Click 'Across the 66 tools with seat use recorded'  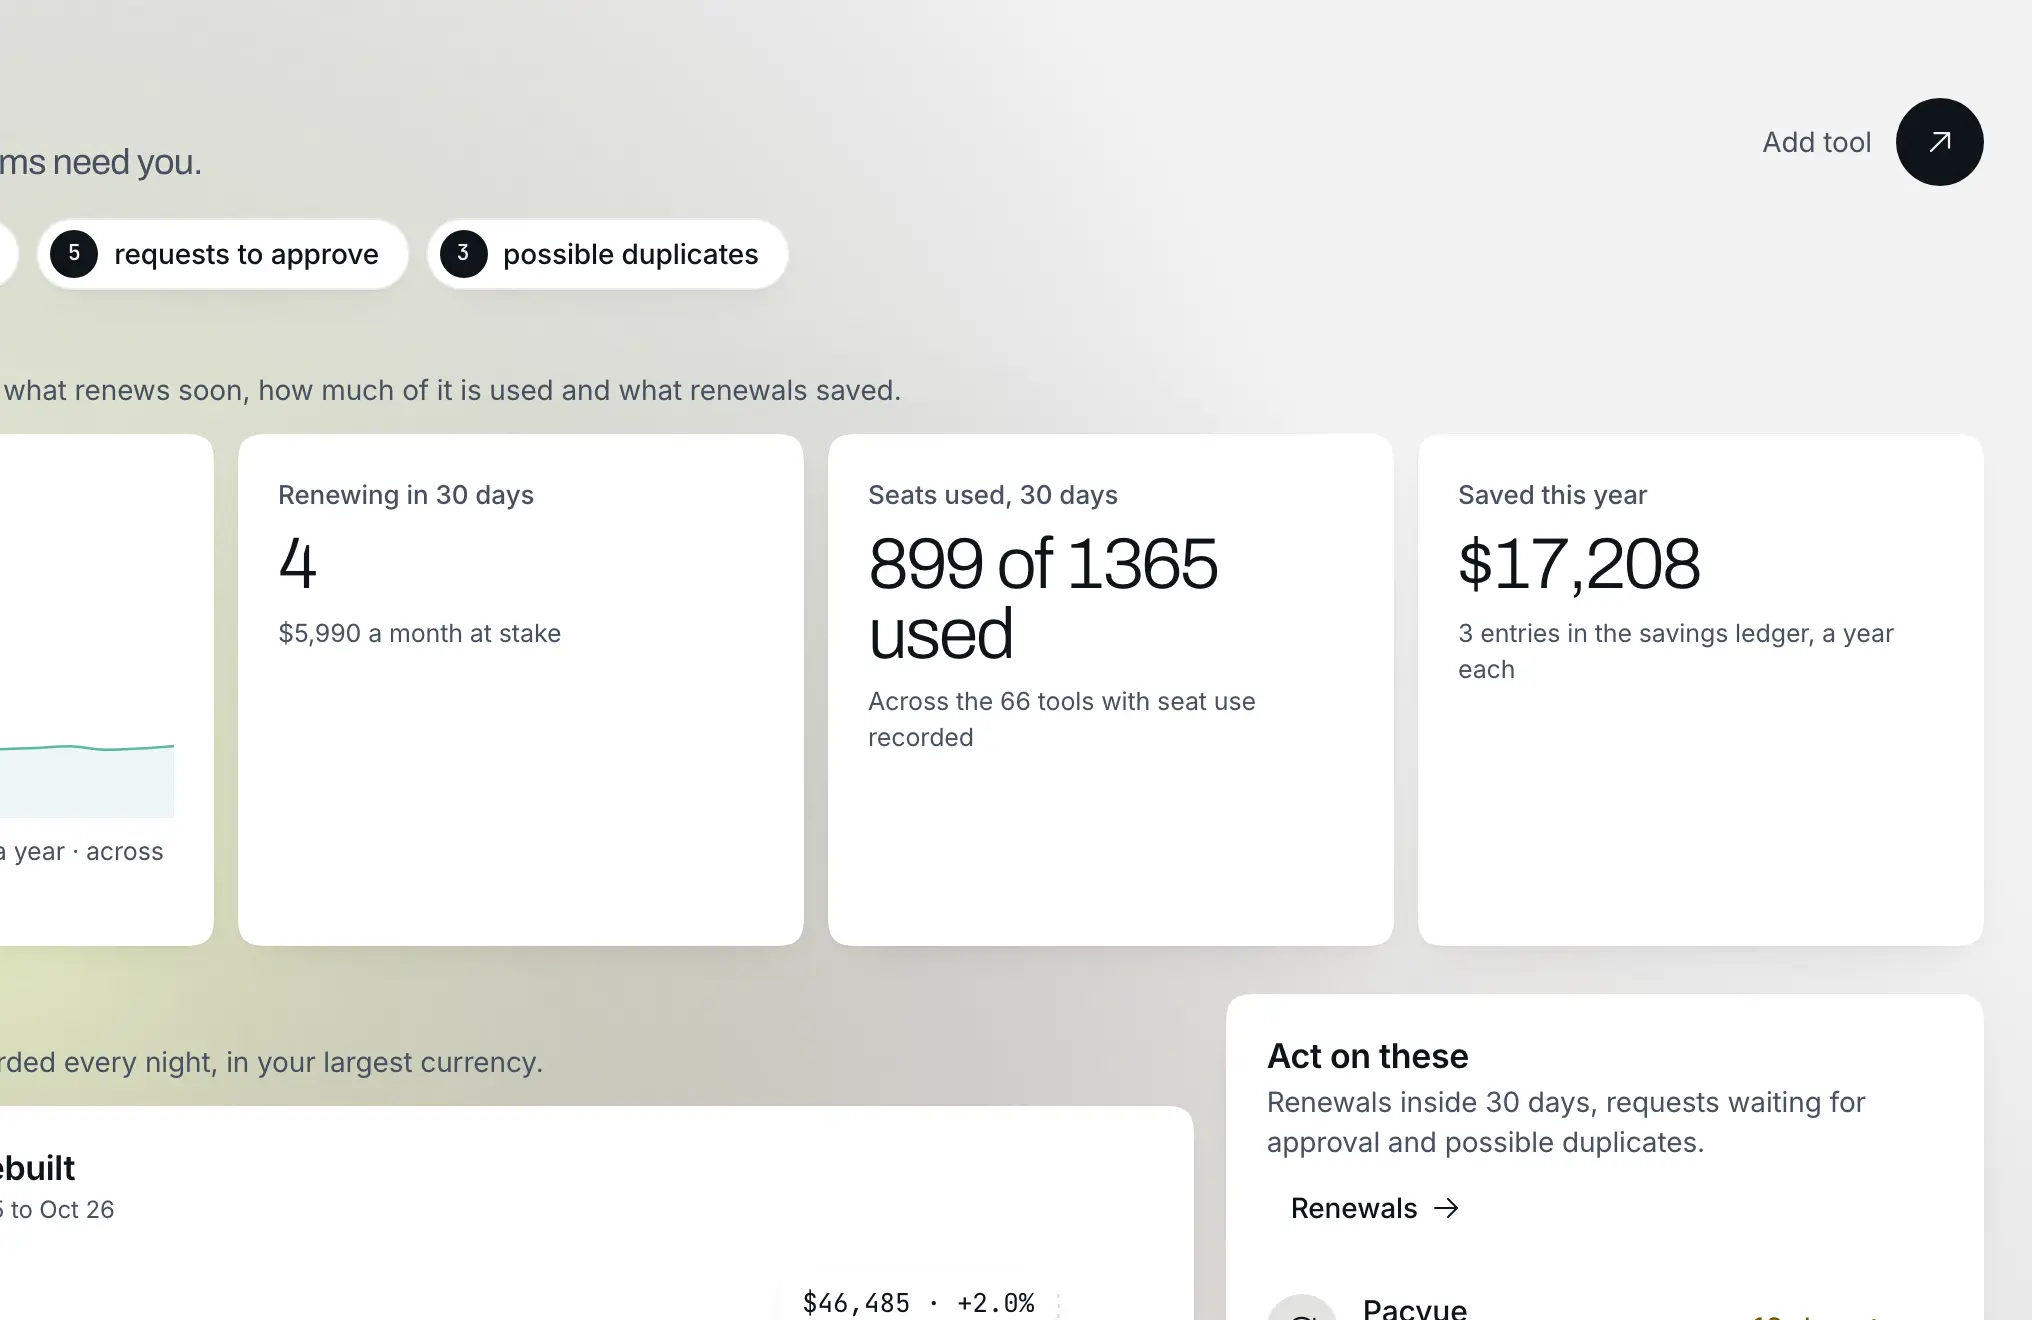[1062, 719]
